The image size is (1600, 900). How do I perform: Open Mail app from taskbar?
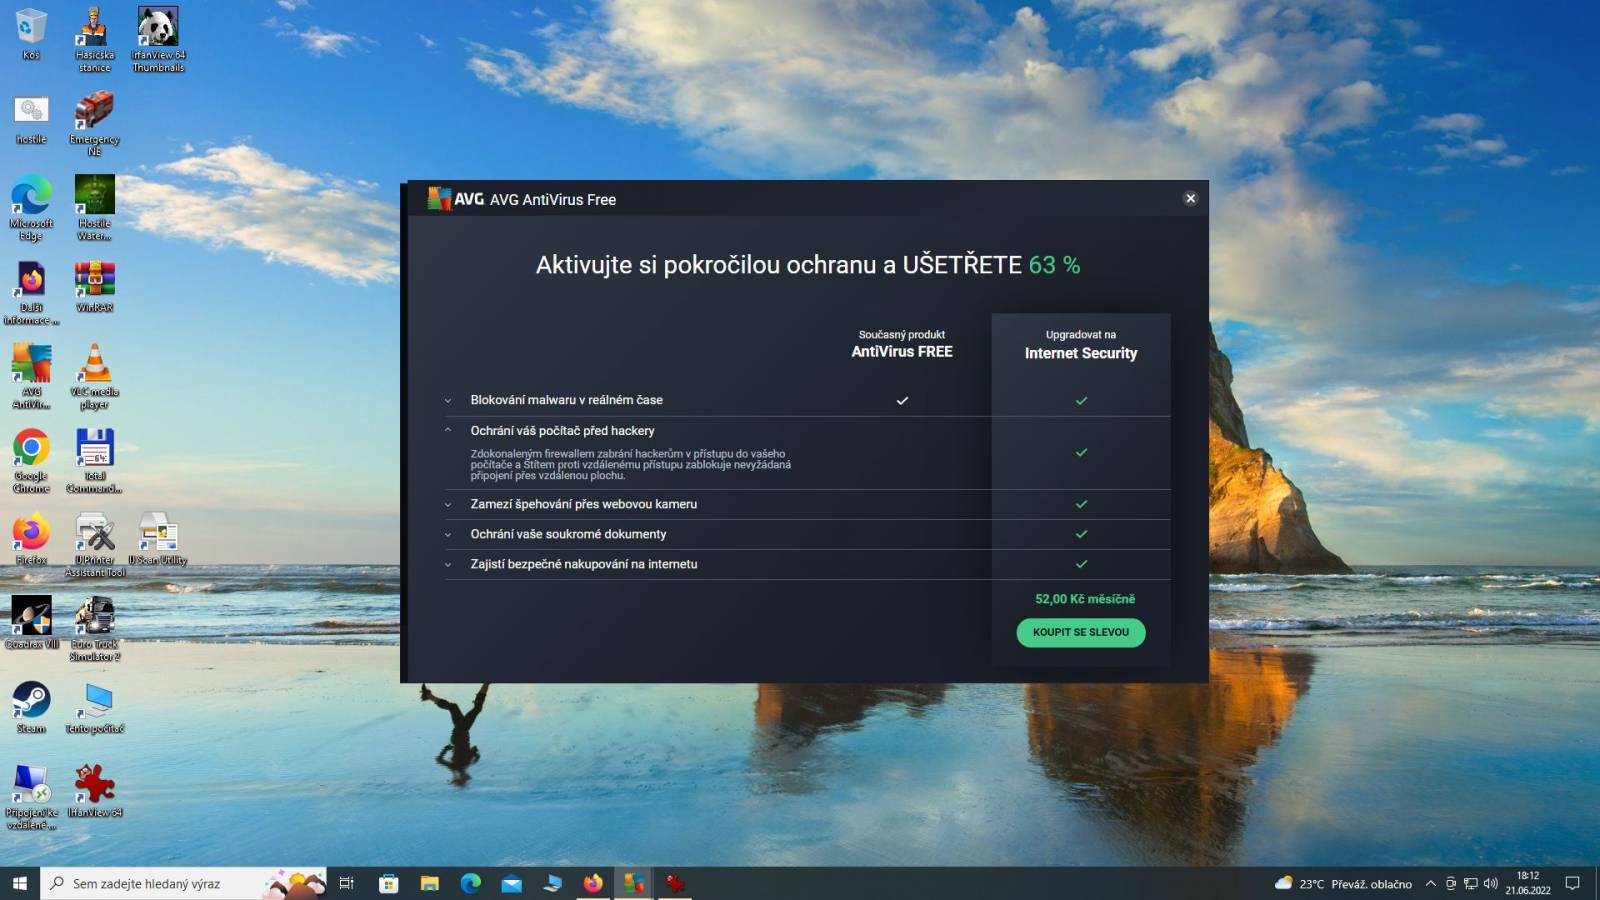coord(512,883)
